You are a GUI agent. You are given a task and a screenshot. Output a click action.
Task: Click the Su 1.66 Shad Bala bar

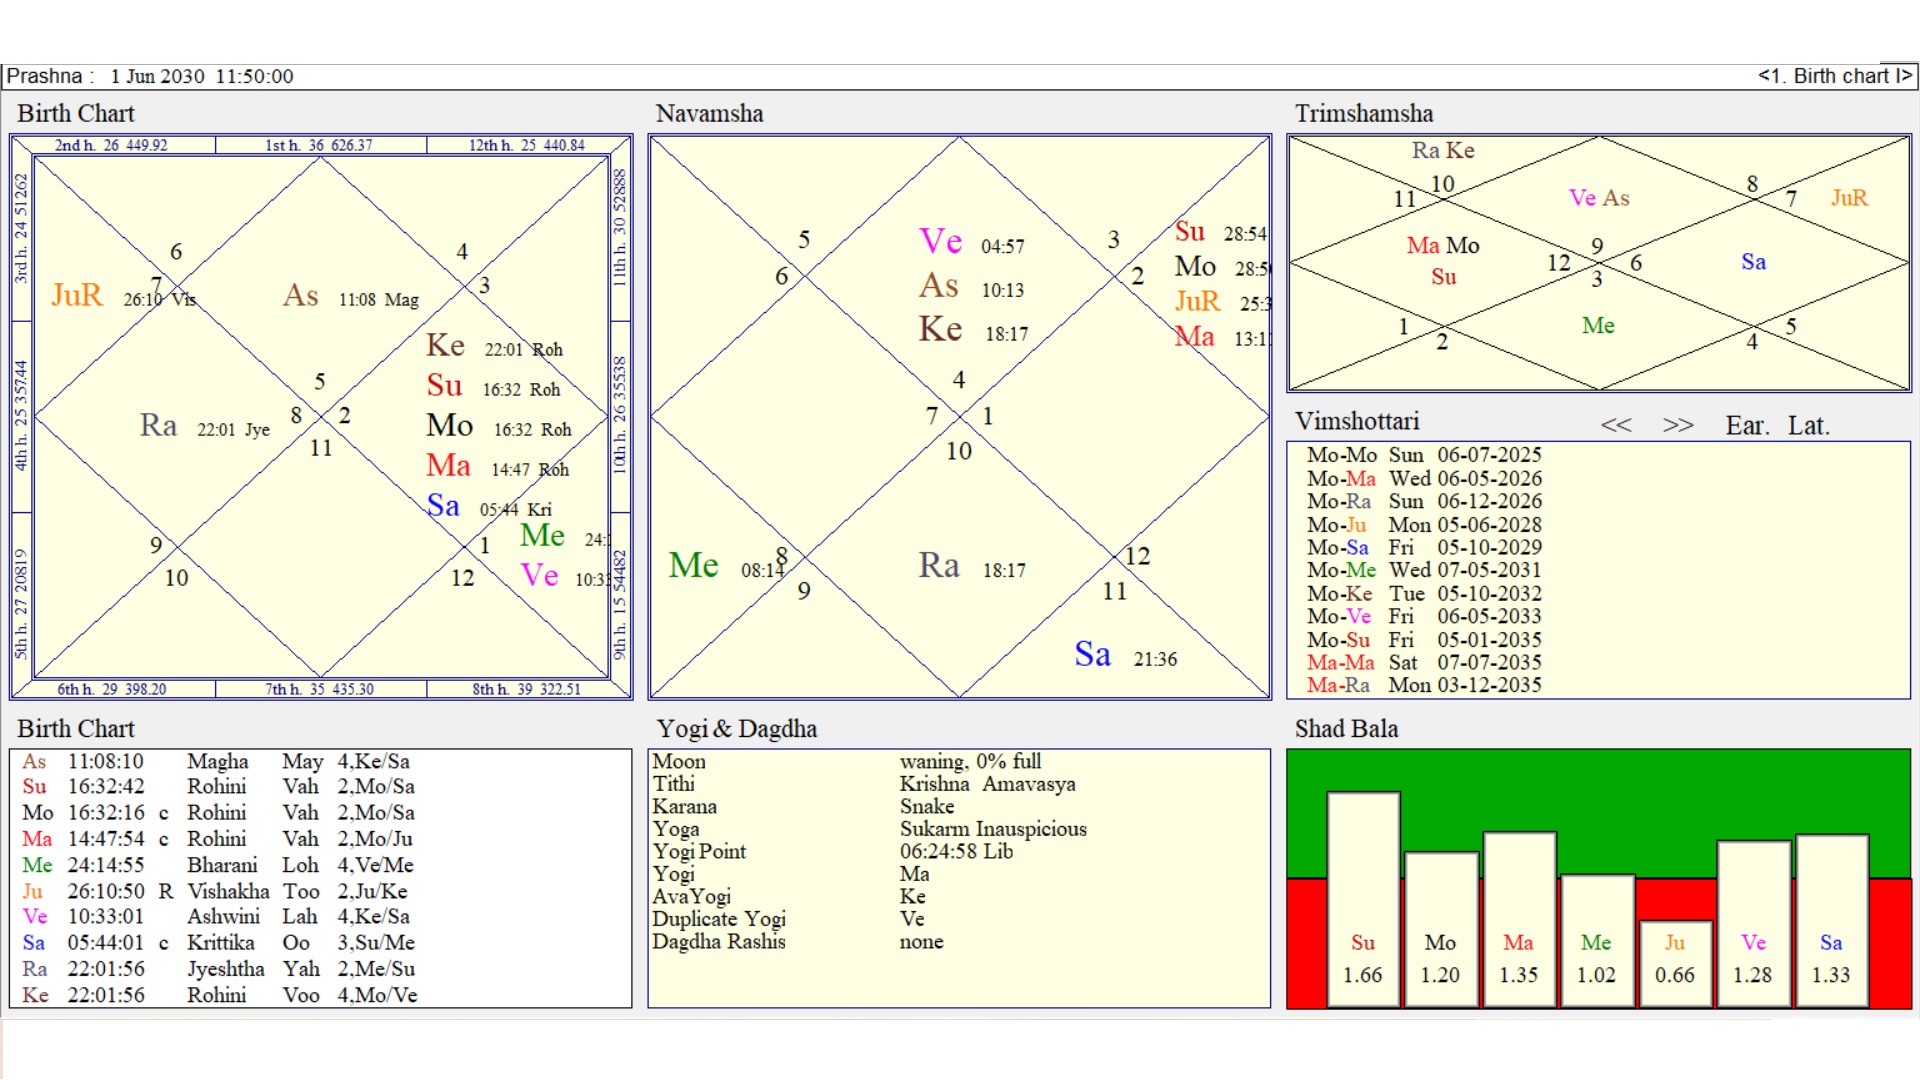click(x=1363, y=898)
